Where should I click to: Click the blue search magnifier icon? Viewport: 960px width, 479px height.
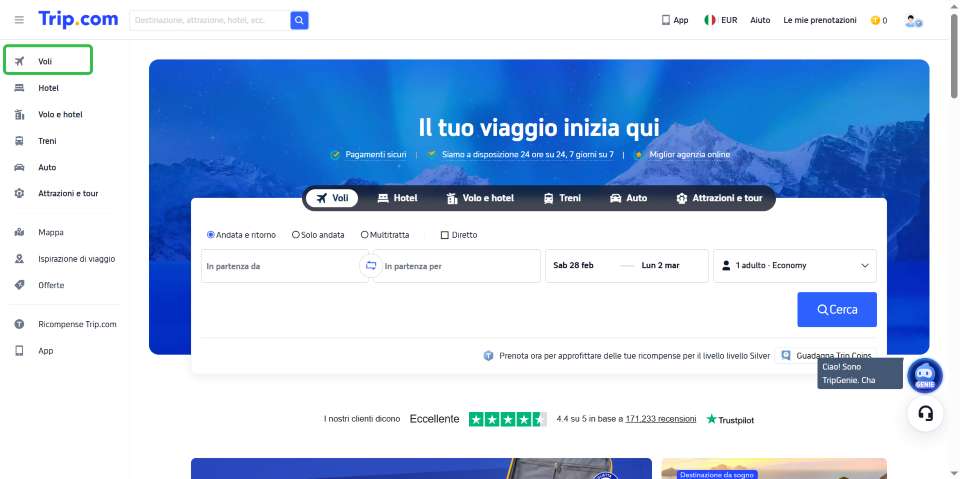pyautogui.click(x=299, y=20)
